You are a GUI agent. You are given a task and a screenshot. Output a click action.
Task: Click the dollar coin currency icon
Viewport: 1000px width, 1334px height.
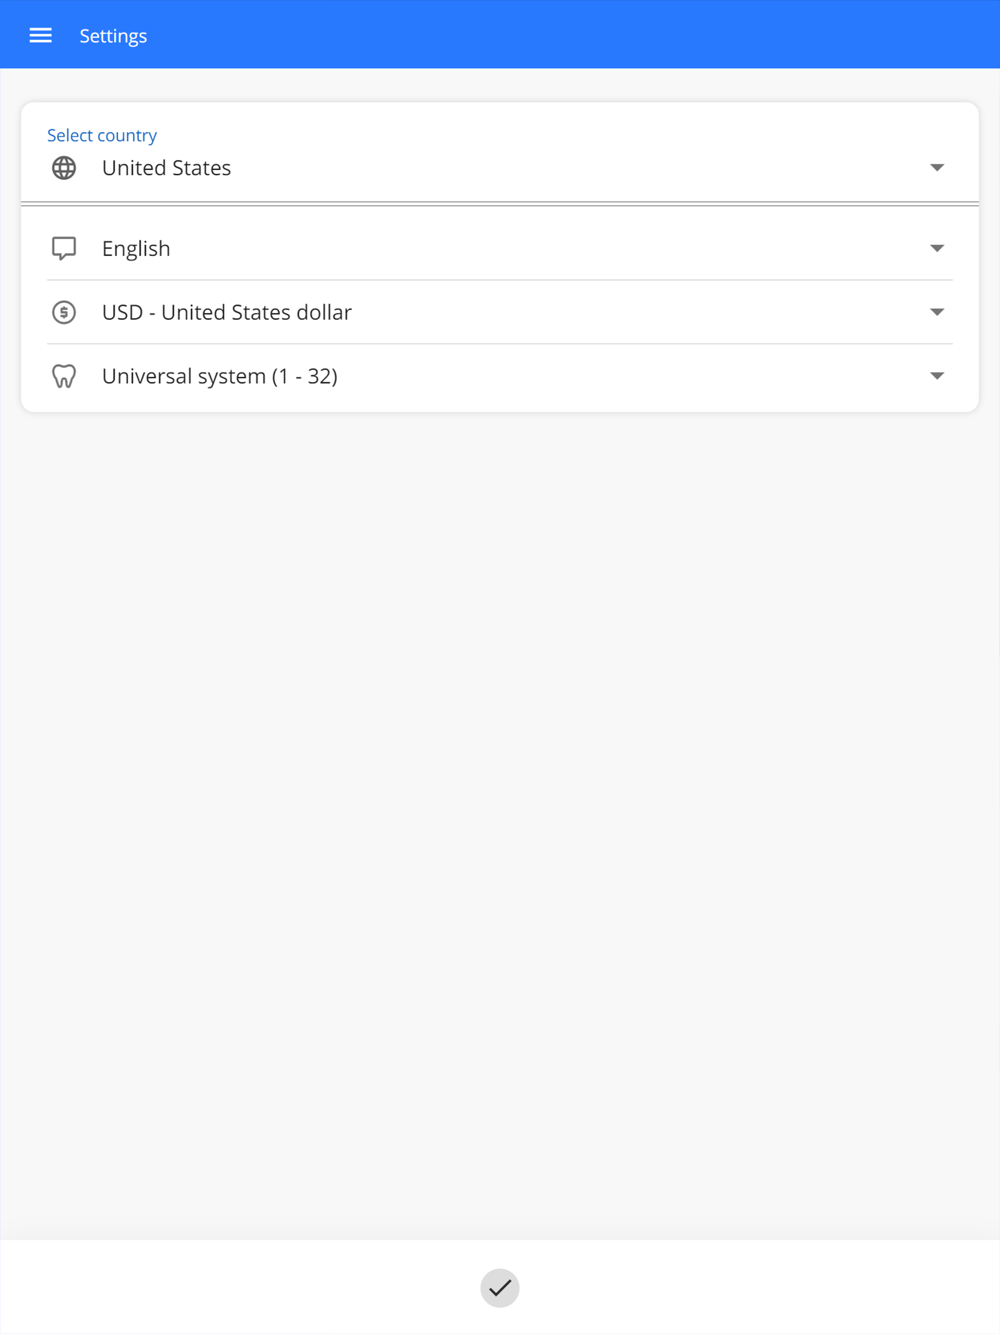point(64,312)
